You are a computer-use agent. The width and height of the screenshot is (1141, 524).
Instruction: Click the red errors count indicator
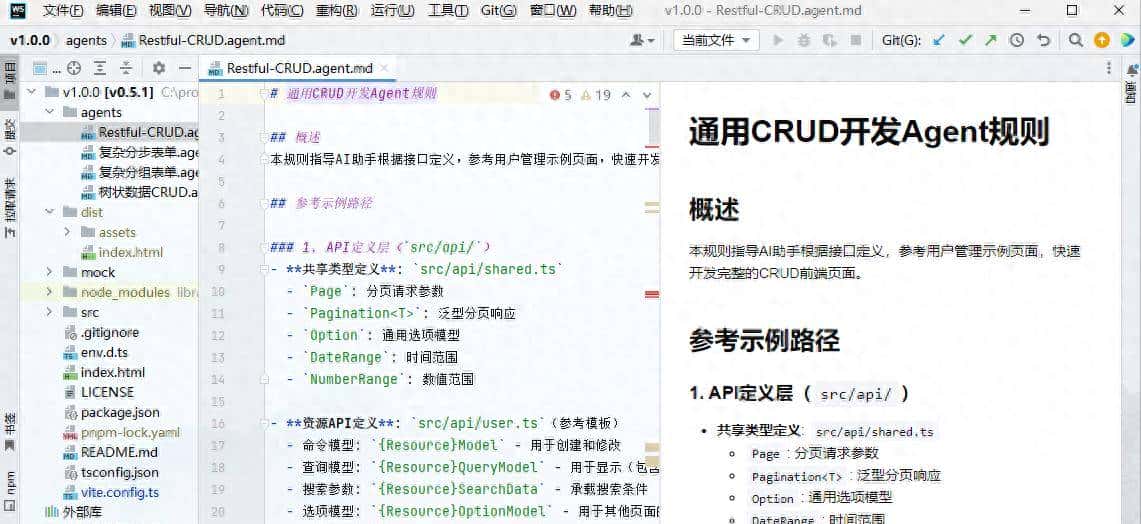561,95
